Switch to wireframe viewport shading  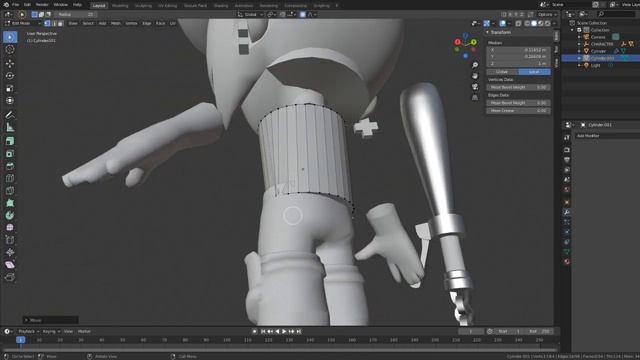coord(527,23)
